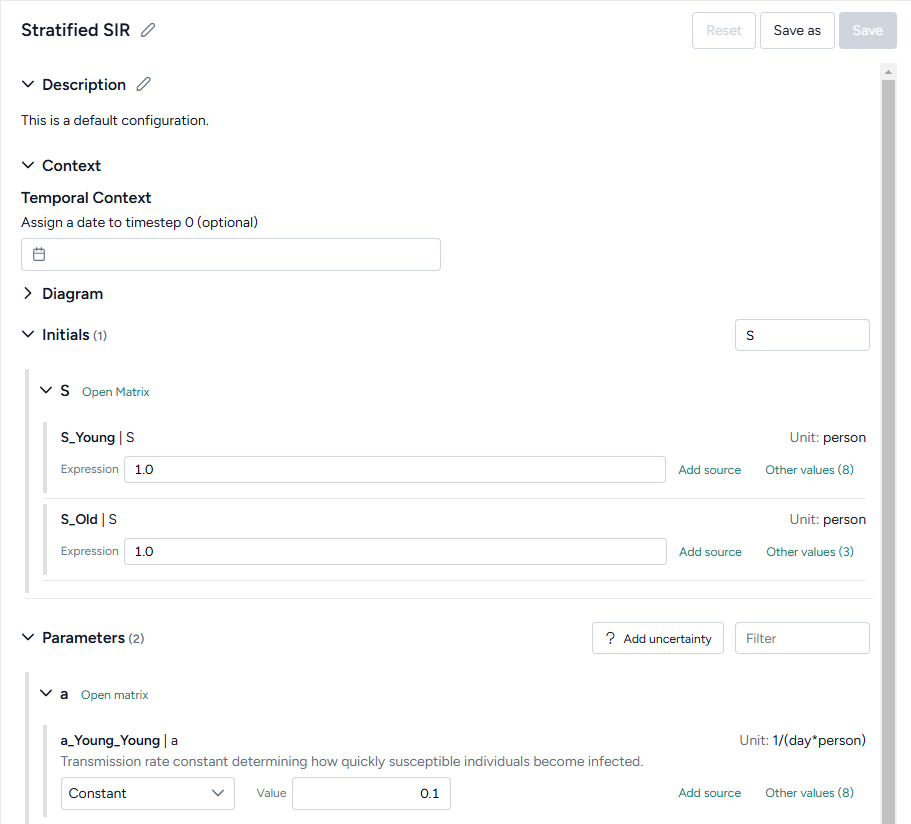Image resolution: width=911 pixels, height=824 pixels.
Task: Click the calendar icon in date field
Action: [39, 254]
